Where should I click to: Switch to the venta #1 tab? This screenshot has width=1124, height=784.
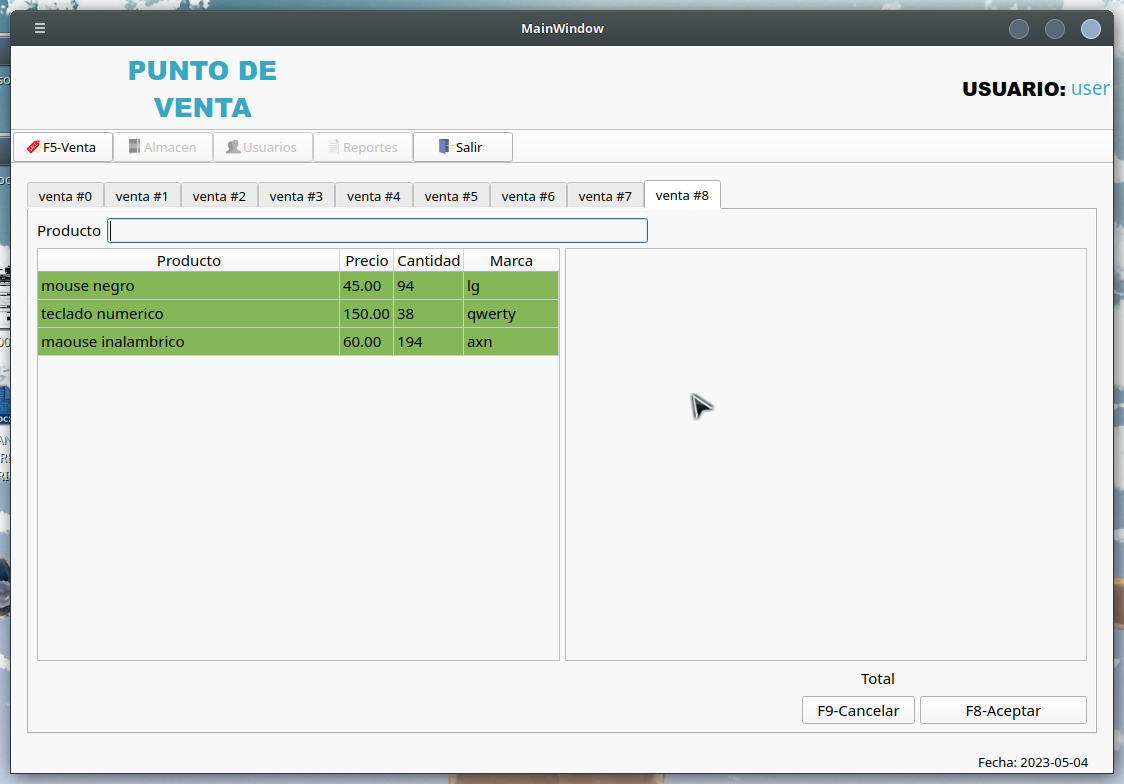tap(142, 196)
